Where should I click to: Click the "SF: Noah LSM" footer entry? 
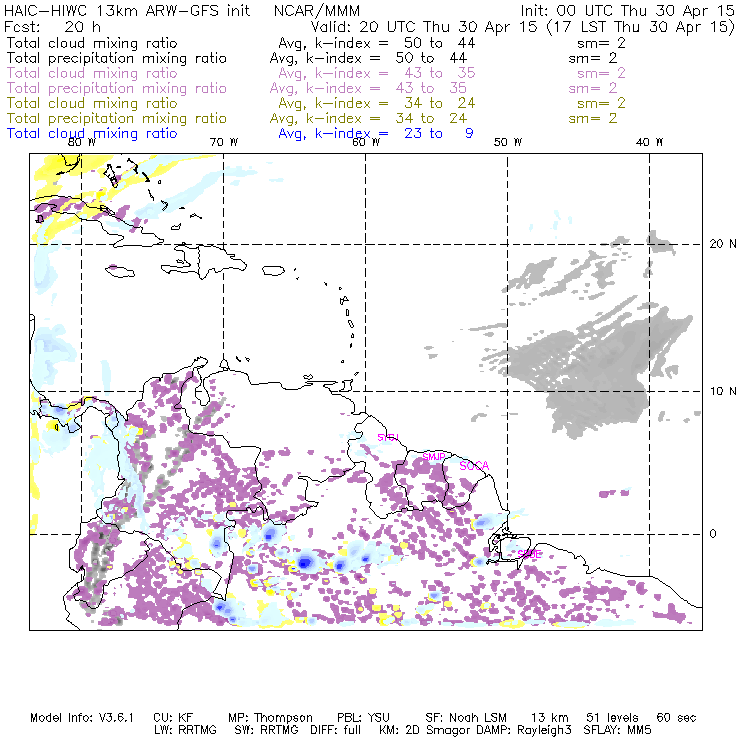pos(466,718)
